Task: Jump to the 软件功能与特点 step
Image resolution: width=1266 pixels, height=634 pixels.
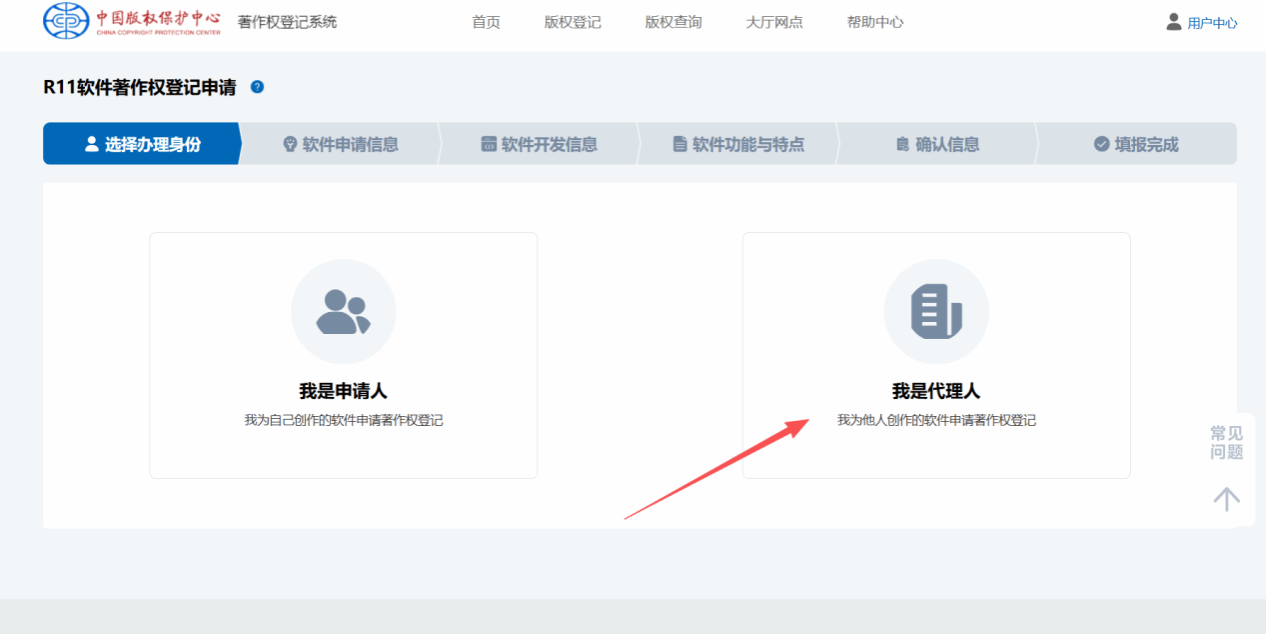Action: pos(737,144)
